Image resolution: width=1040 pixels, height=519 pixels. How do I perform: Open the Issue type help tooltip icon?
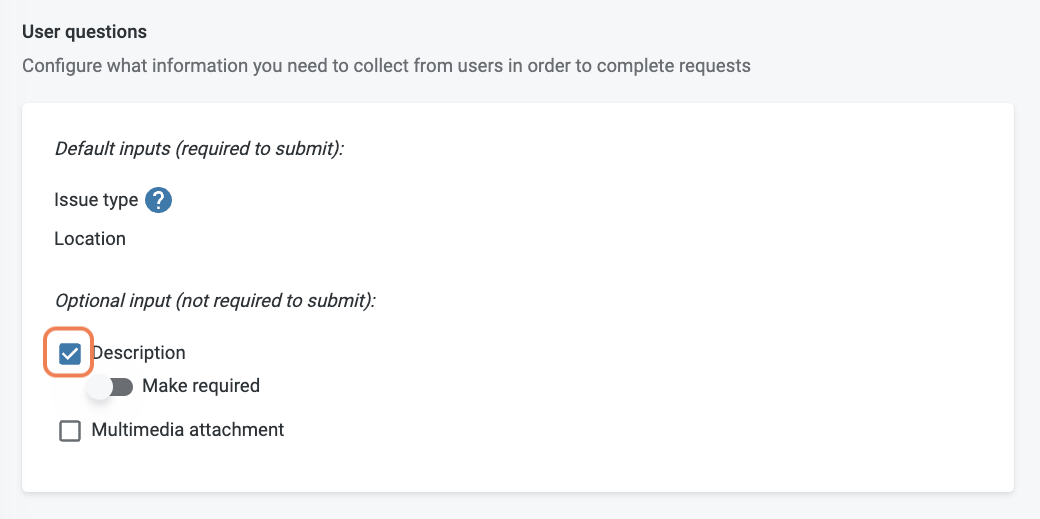click(x=158, y=200)
